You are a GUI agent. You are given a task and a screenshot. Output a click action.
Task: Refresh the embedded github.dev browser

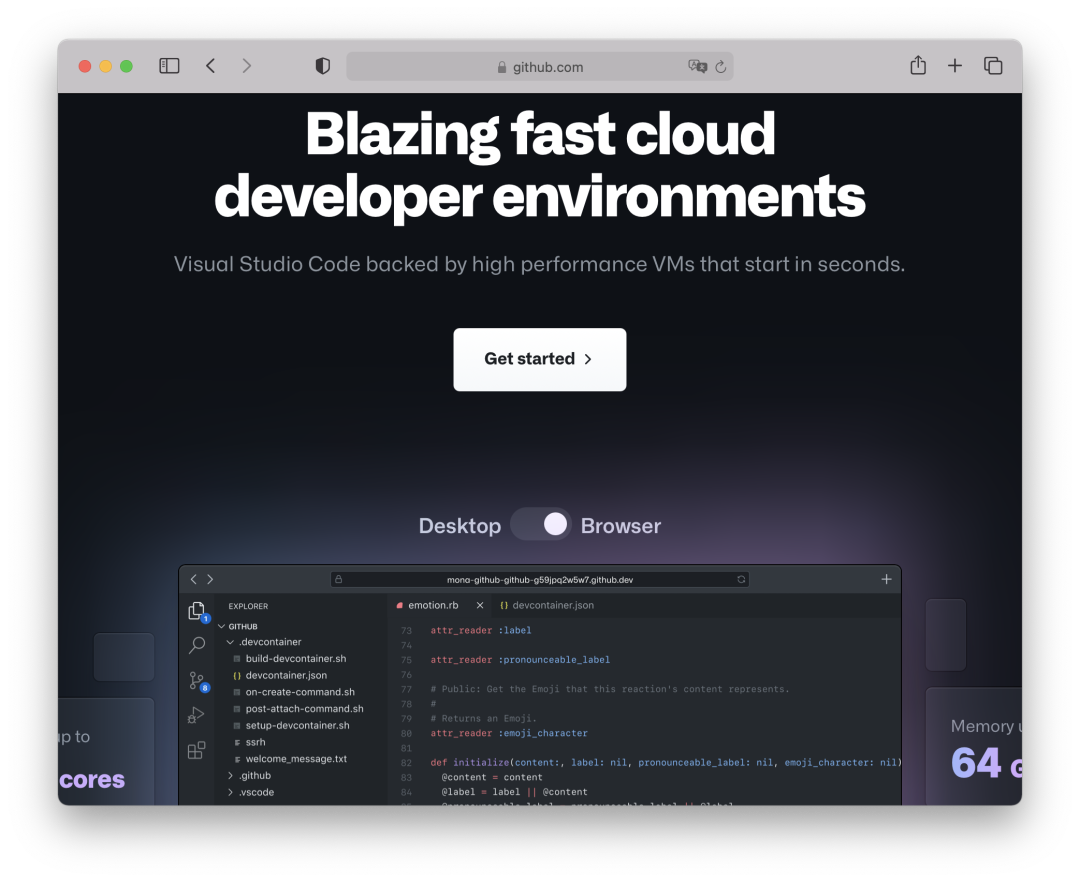(x=741, y=580)
